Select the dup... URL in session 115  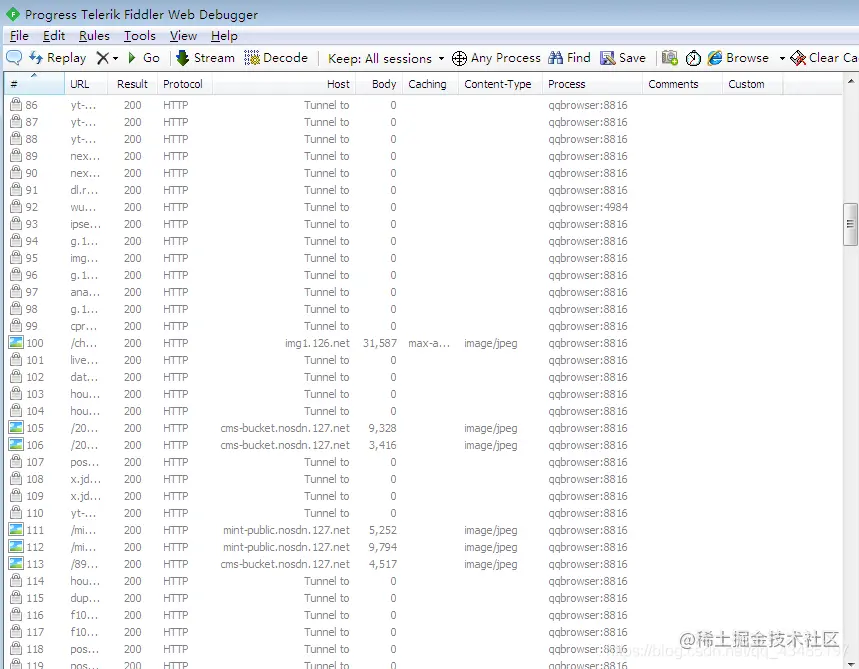coord(85,598)
